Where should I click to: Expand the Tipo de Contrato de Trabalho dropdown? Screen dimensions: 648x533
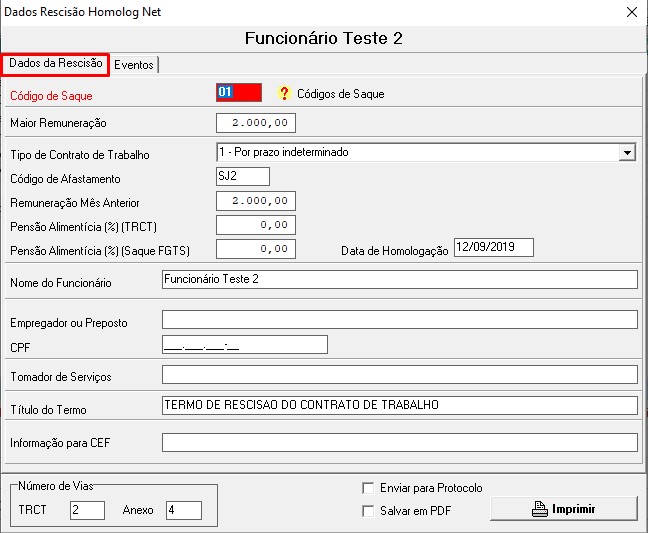627,153
